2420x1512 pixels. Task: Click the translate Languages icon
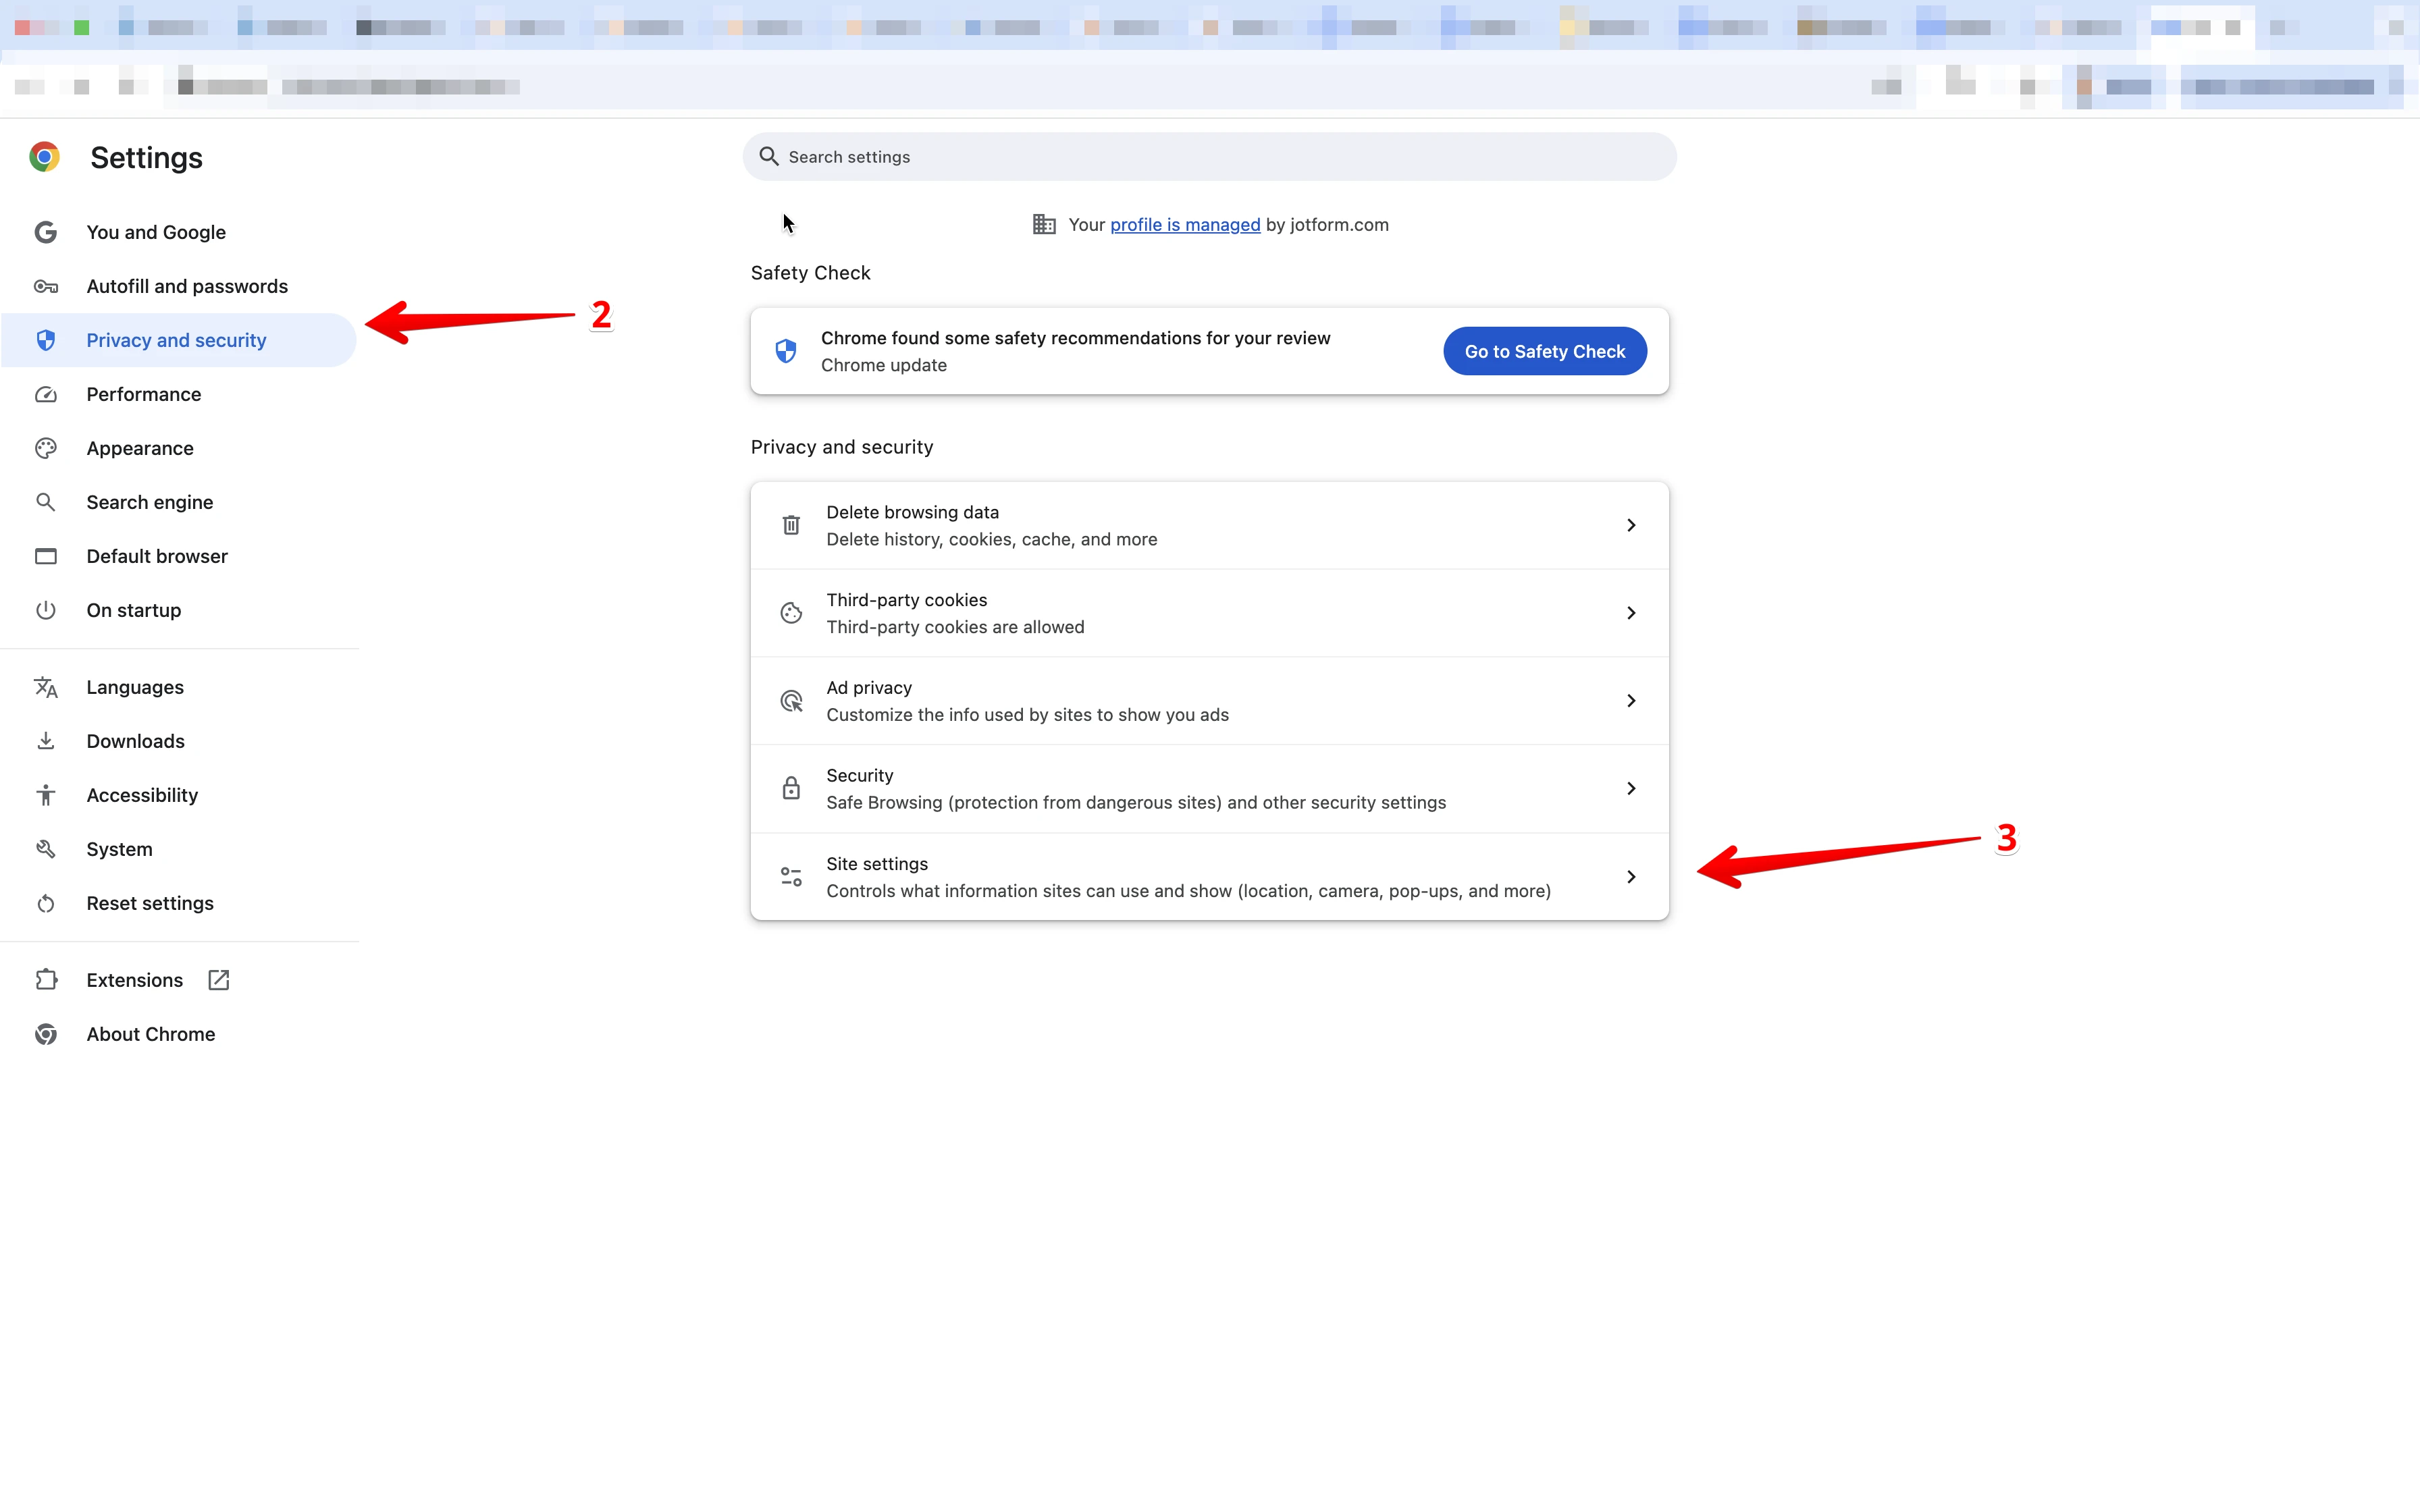[x=46, y=687]
